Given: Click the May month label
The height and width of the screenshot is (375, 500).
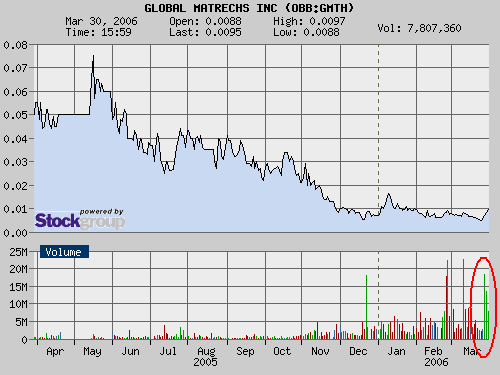Looking at the screenshot, I should [x=92, y=351].
